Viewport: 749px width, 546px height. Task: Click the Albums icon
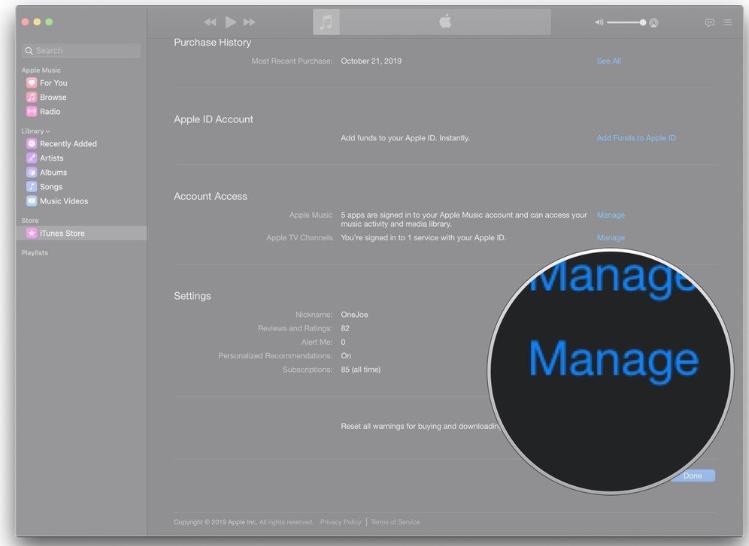pos(32,172)
